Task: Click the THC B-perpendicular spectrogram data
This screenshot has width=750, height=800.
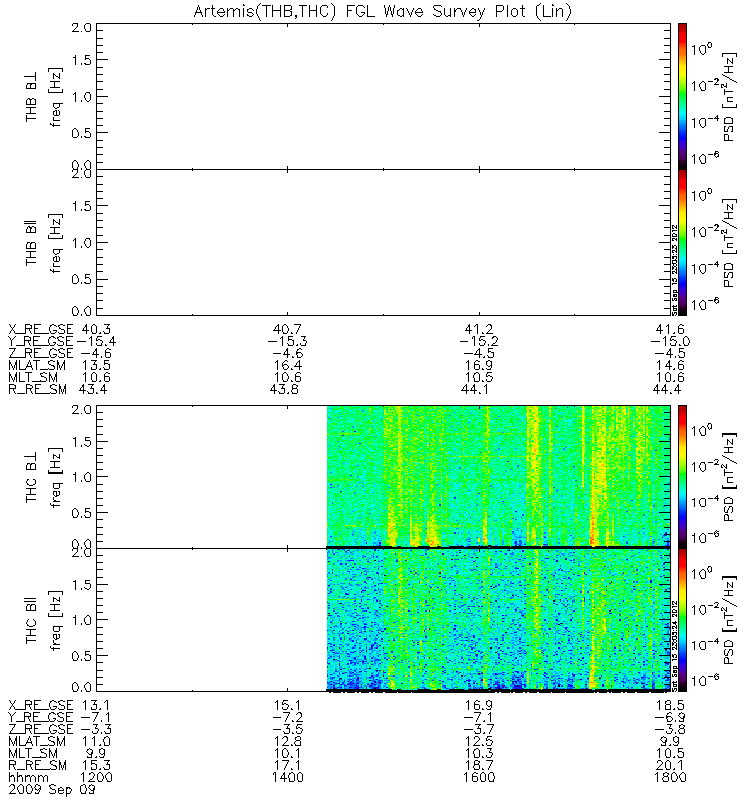Action: point(498,476)
